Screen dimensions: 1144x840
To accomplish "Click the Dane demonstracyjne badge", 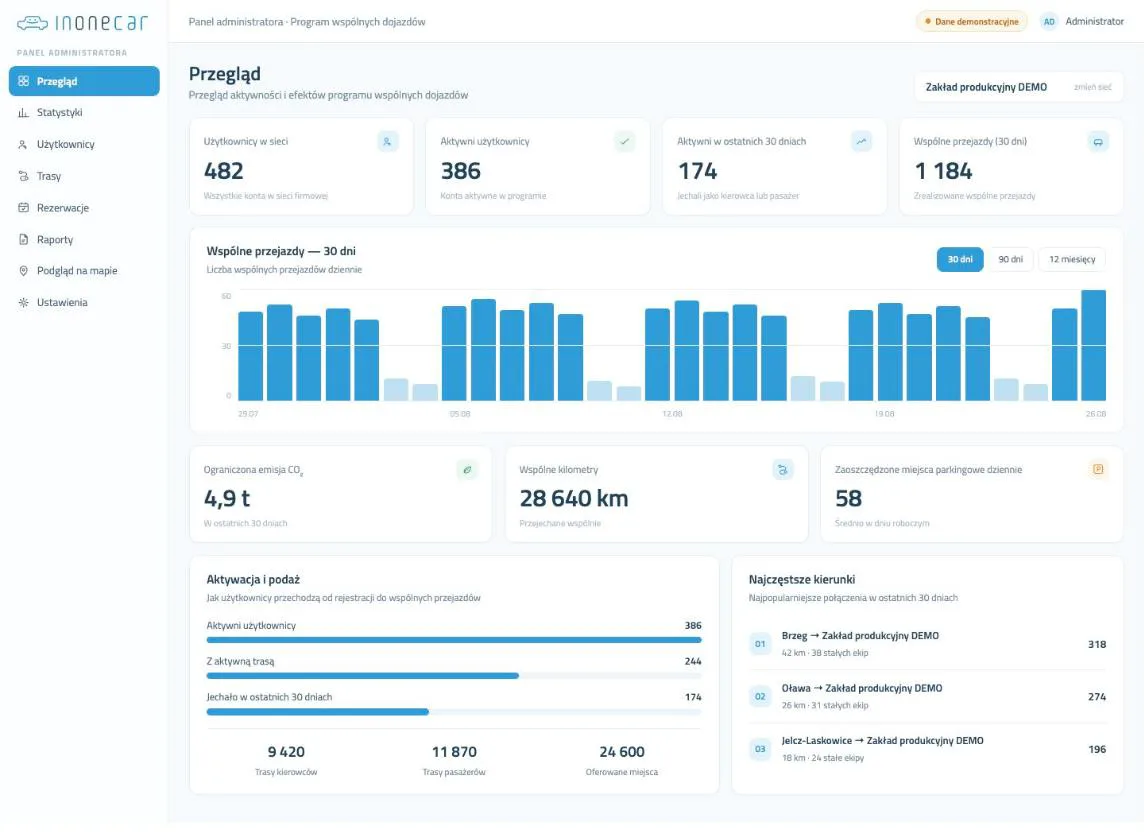I will click(971, 22).
